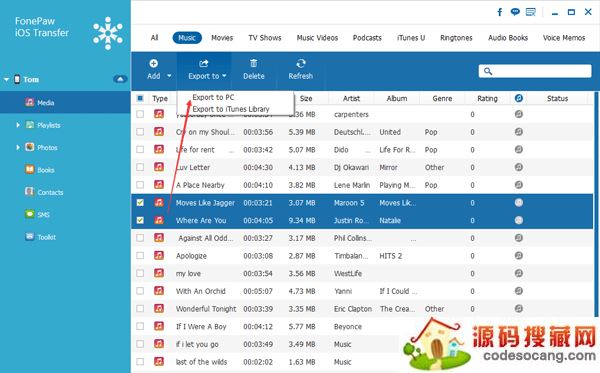Sort by the Artist column header
This screenshot has height=373, width=600.
(x=351, y=98)
